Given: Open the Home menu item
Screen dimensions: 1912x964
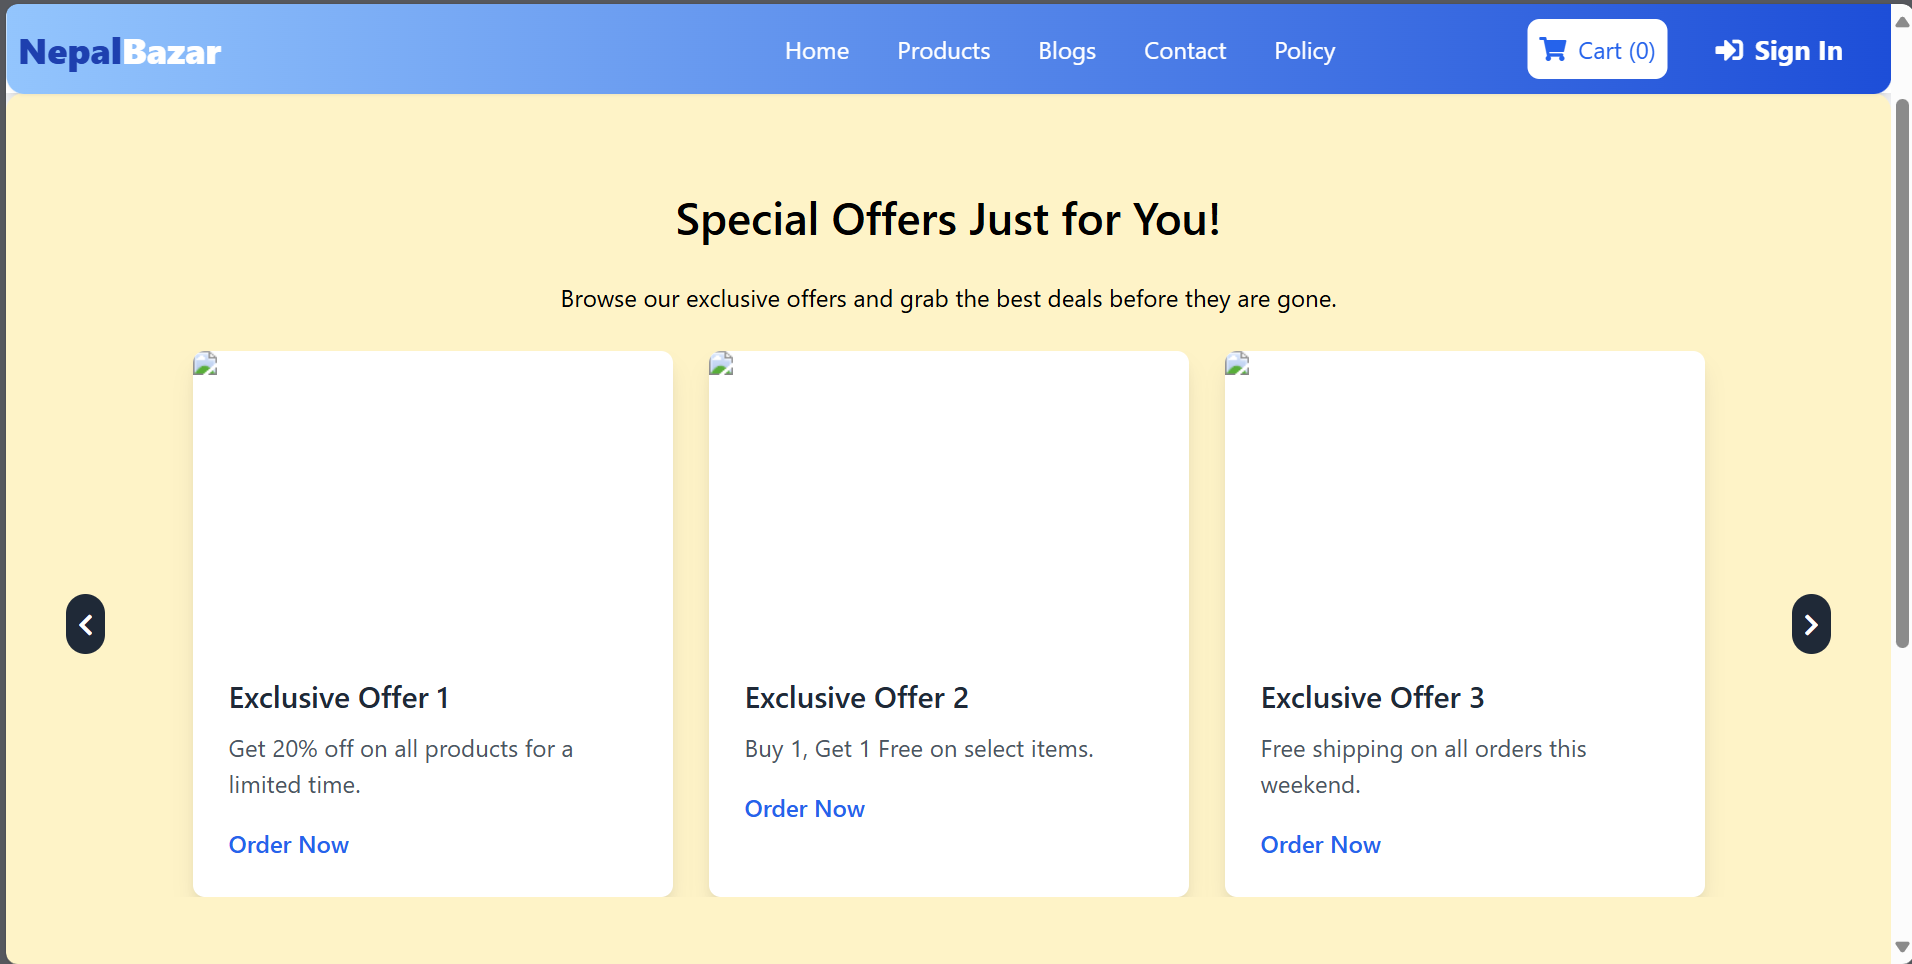Looking at the screenshot, I should tap(816, 51).
